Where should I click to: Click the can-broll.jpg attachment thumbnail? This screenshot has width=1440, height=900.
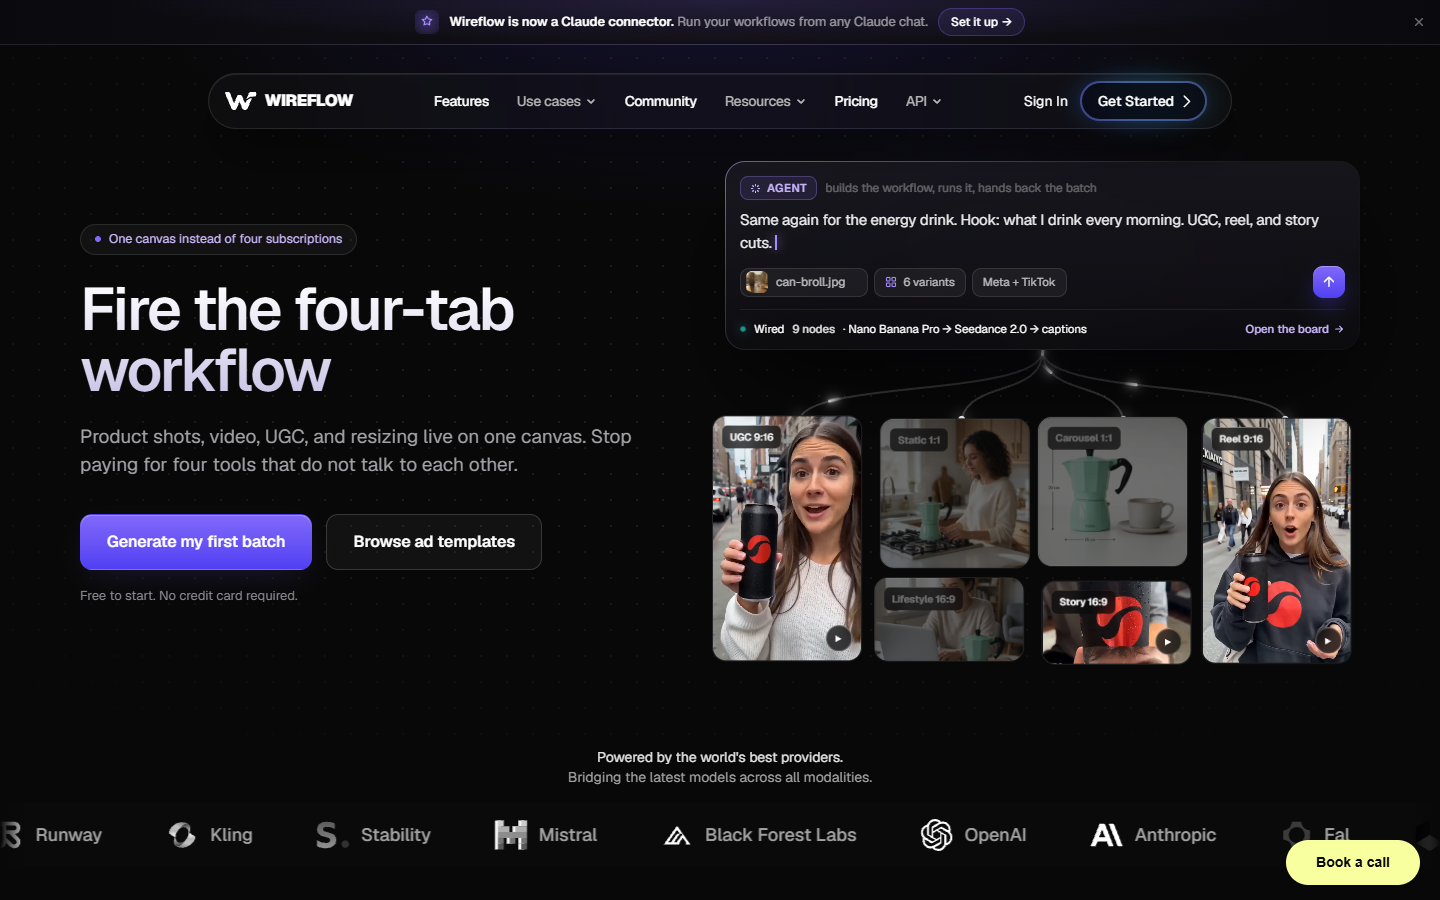point(757,282)
